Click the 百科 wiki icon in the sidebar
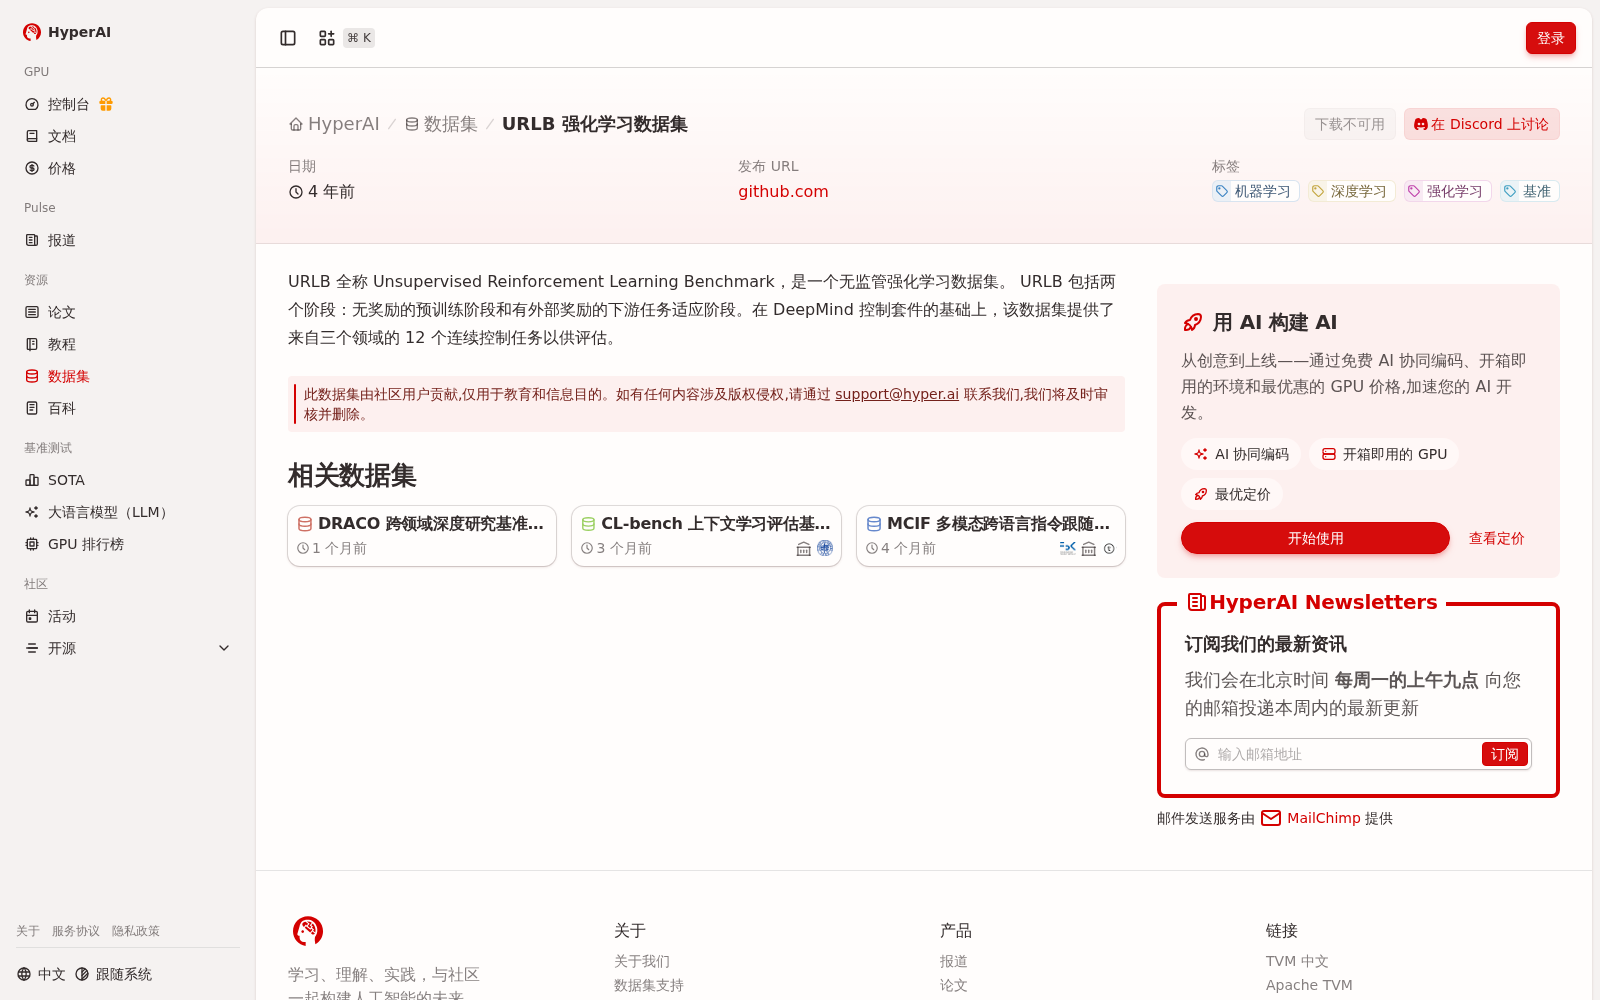The height and width of the screenshot is (1000, 1600). click(32, 408)
